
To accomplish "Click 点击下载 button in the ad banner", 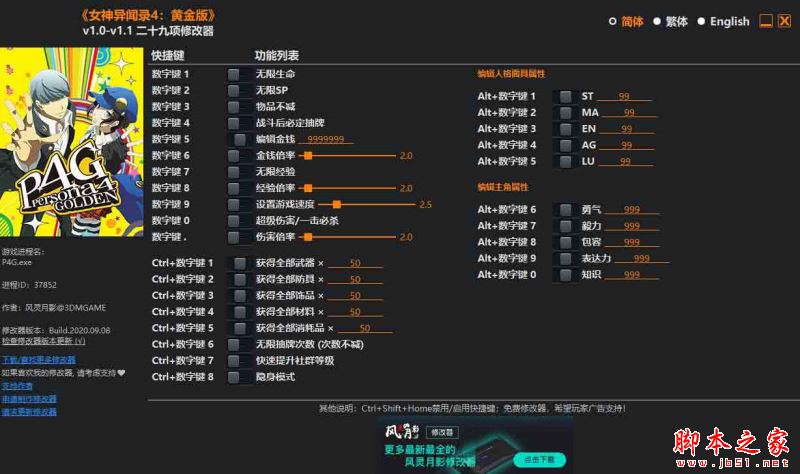I will coord(540,460).
